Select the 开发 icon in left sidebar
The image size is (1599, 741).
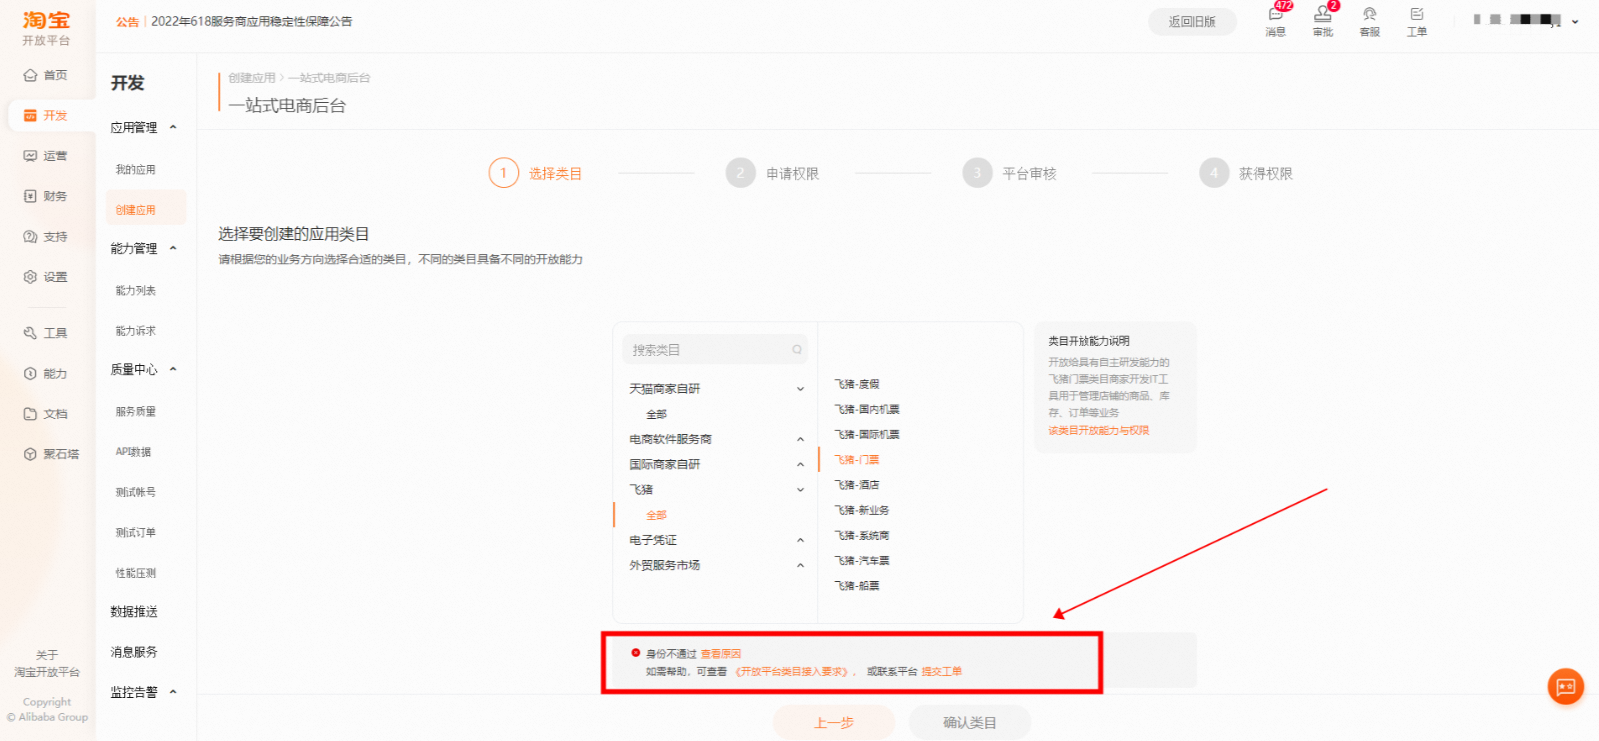pyautogui.click(x=30, y=116)
